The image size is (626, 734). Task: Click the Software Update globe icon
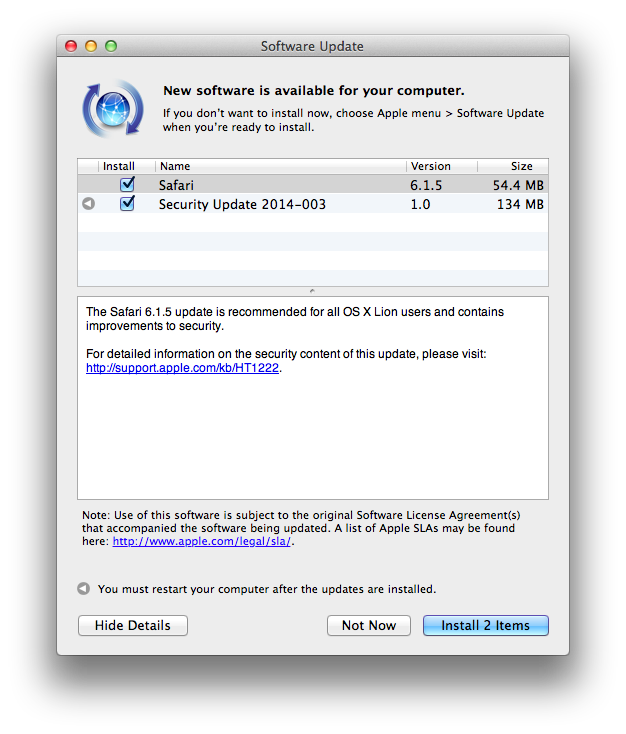click(x=113, y=109)
